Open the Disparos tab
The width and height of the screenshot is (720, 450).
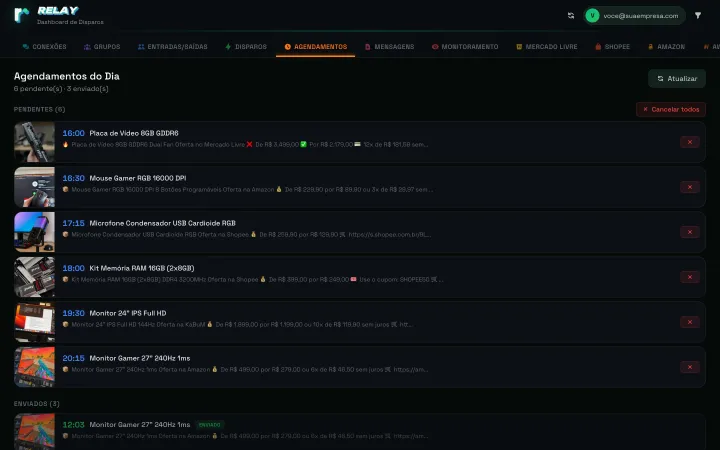246,47
